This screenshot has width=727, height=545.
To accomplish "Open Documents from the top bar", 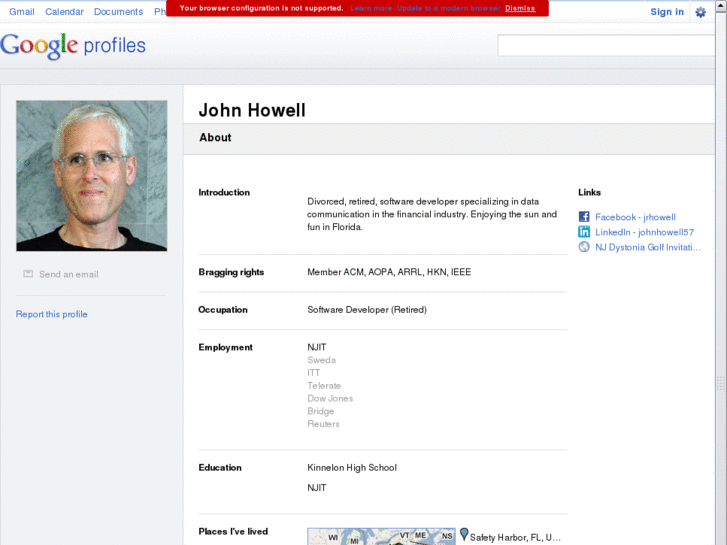I will pyautogui.click(x=118, y=12).
